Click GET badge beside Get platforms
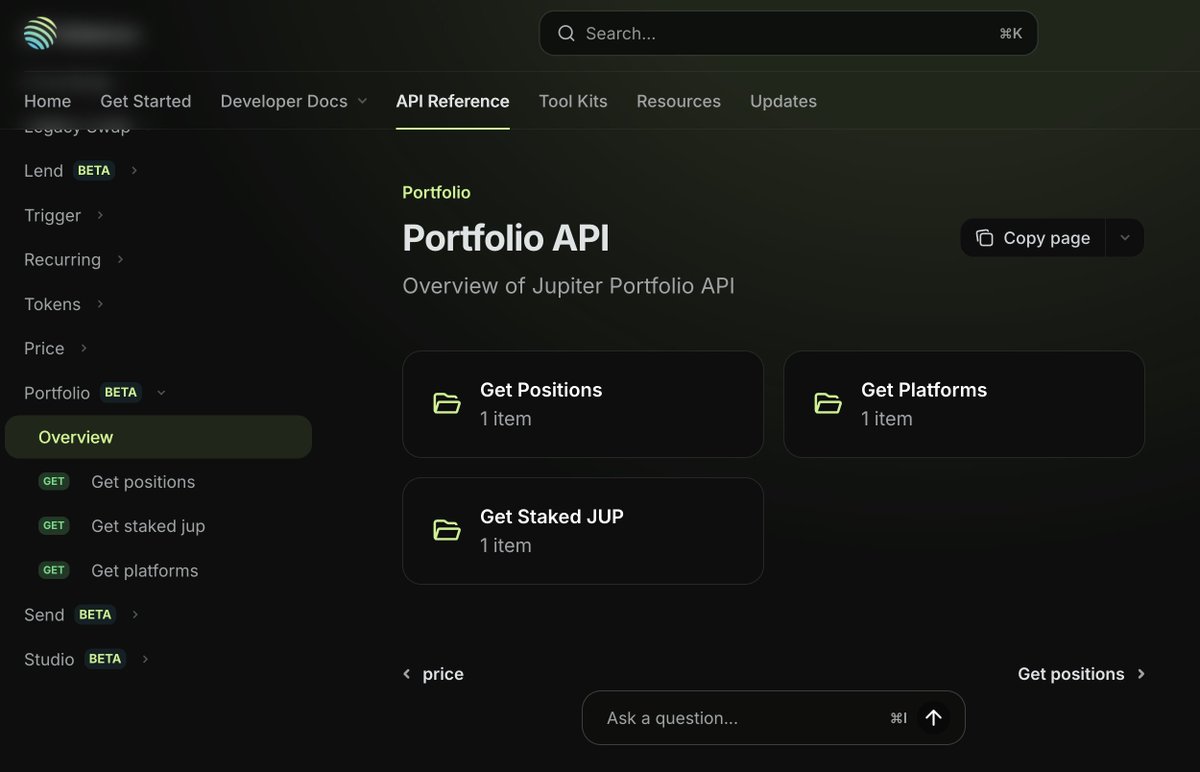1200x772 pixels. coord(54,570)
